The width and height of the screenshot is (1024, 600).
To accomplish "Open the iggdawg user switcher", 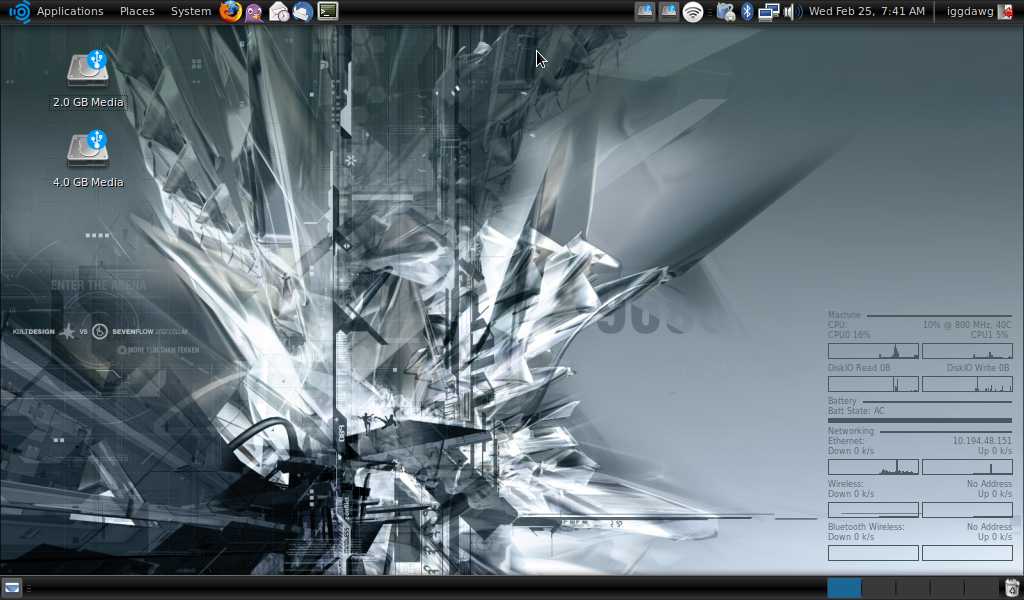I will (970, 11).
